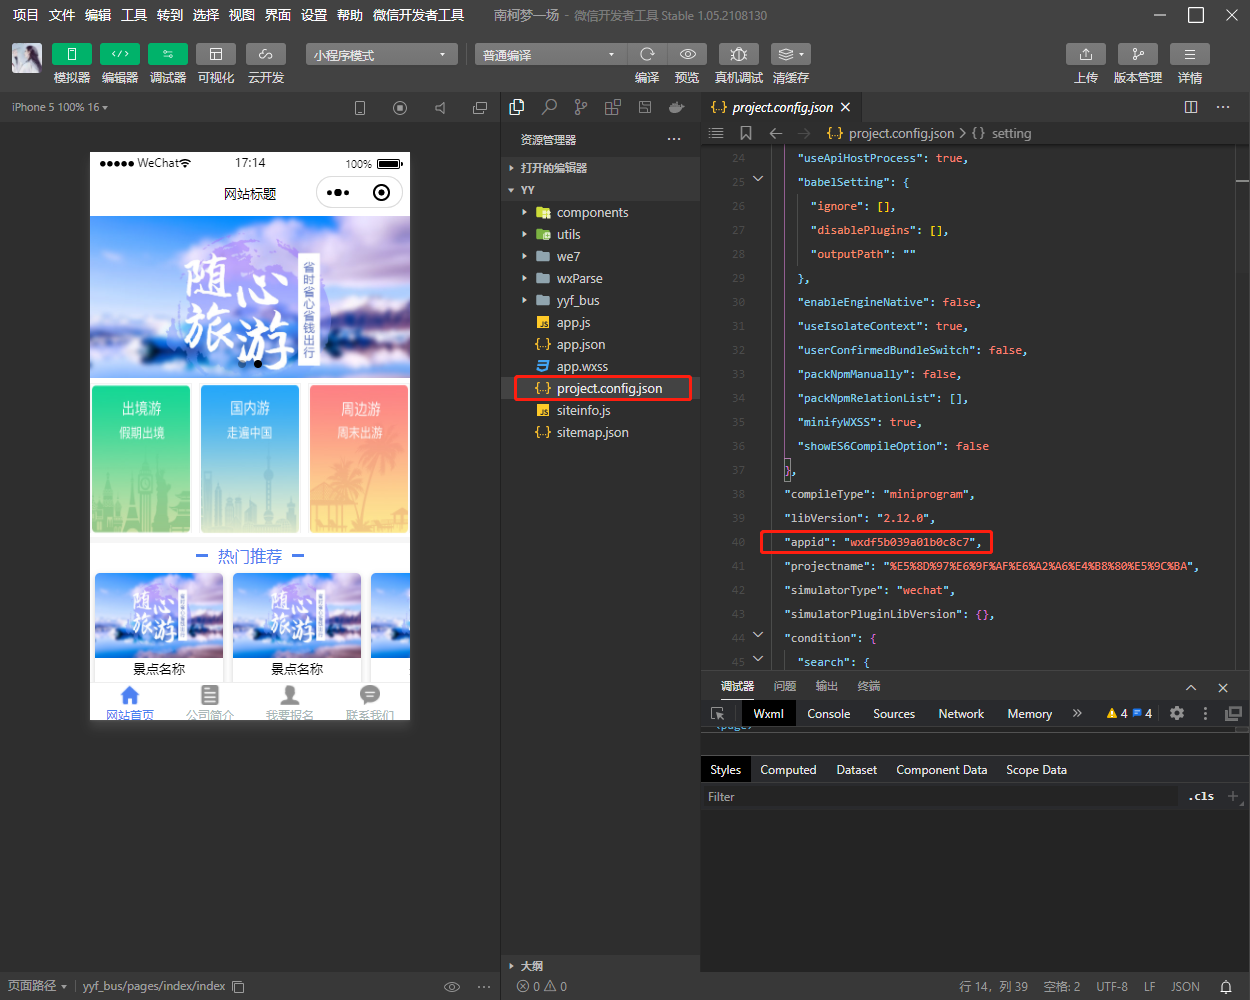
Task: Open the 设置 menu
Action: [314, 15]
